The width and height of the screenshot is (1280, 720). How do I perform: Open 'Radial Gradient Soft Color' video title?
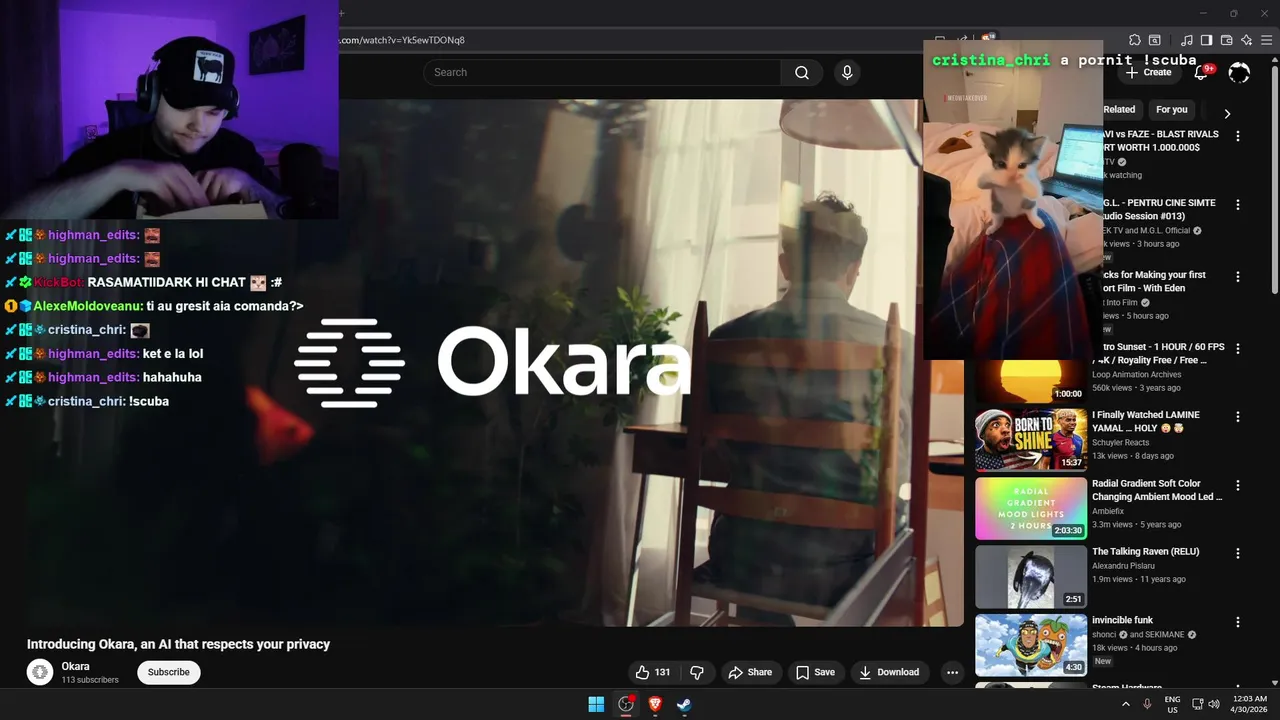1157,490
